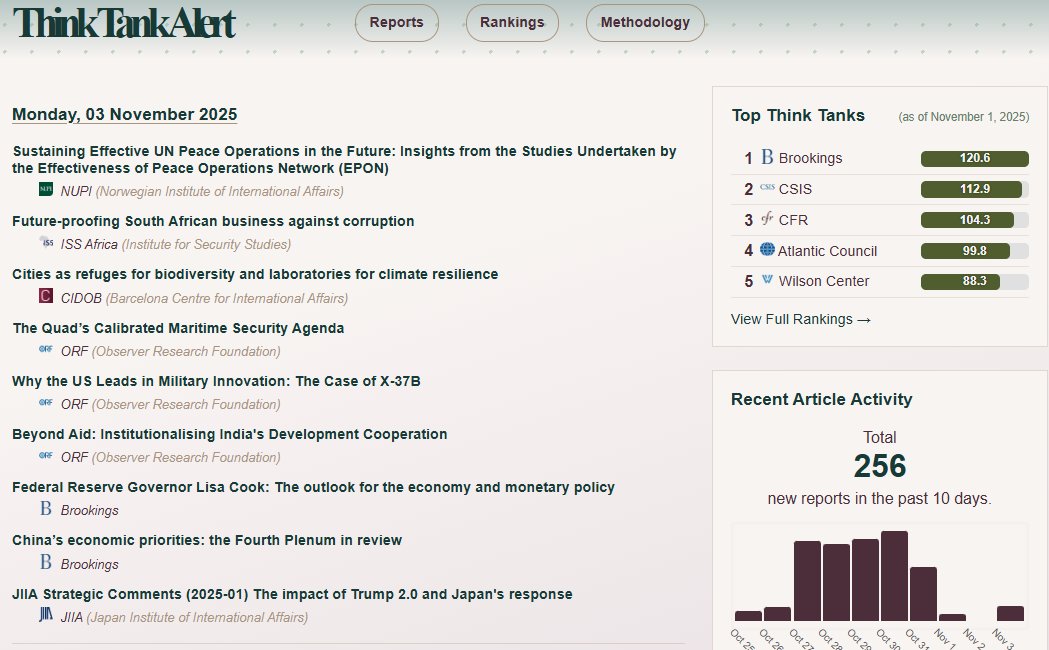1049x650 pixels.
Task: Open the Reports menu item
Action: (397, 23)
